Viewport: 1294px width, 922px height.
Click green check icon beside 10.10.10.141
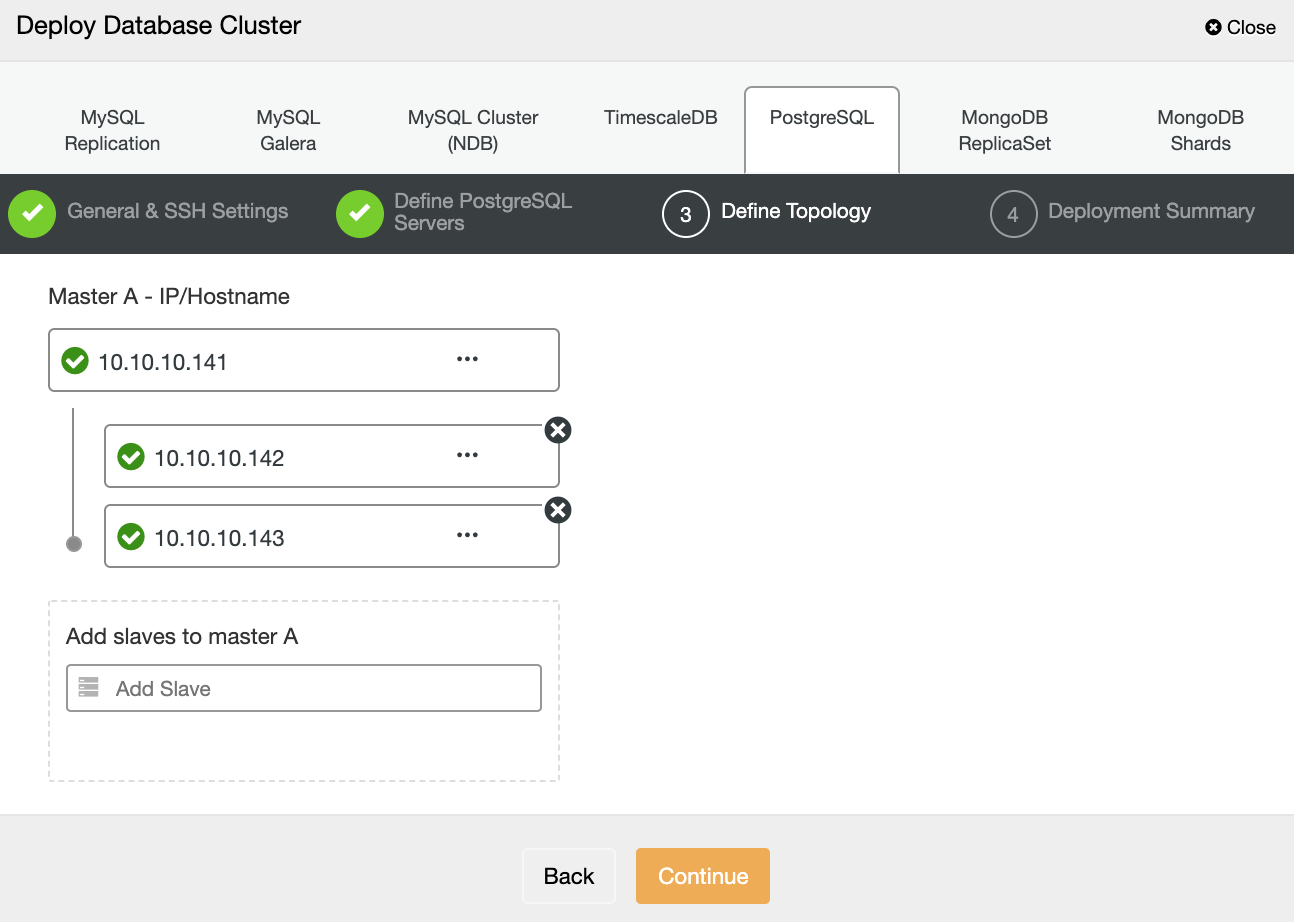pyautogui.click(x=75, y=360)
